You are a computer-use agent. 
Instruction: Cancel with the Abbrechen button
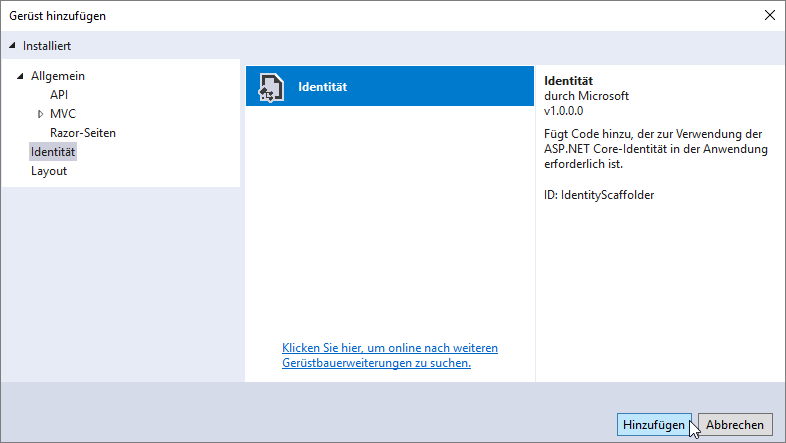735,425
